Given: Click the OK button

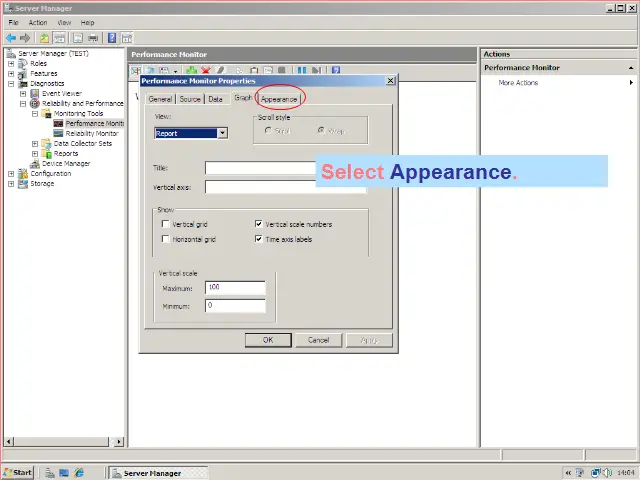Looking at the screenshot, I should [x=268, y=340].
